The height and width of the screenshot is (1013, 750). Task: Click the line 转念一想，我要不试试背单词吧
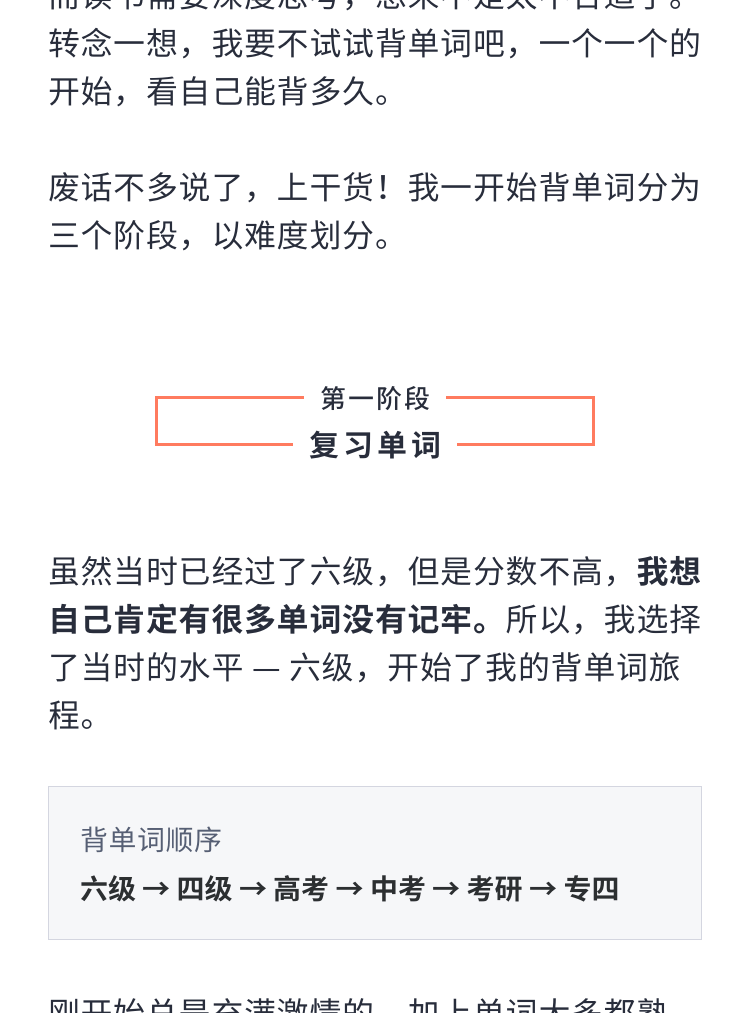[x=375, y=44]
